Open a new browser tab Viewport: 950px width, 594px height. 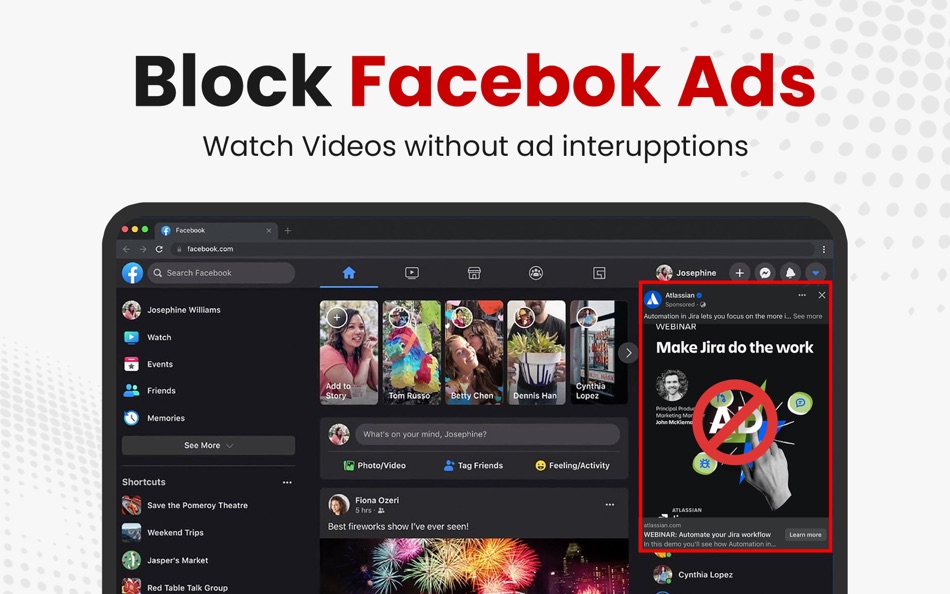pyautogui.click(x=288, y=230)
